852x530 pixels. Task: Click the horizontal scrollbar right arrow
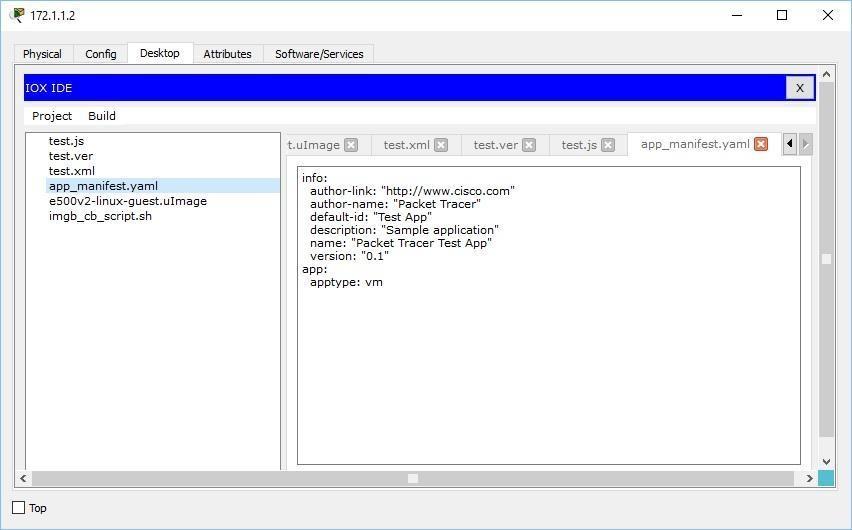tap(810, 478)
